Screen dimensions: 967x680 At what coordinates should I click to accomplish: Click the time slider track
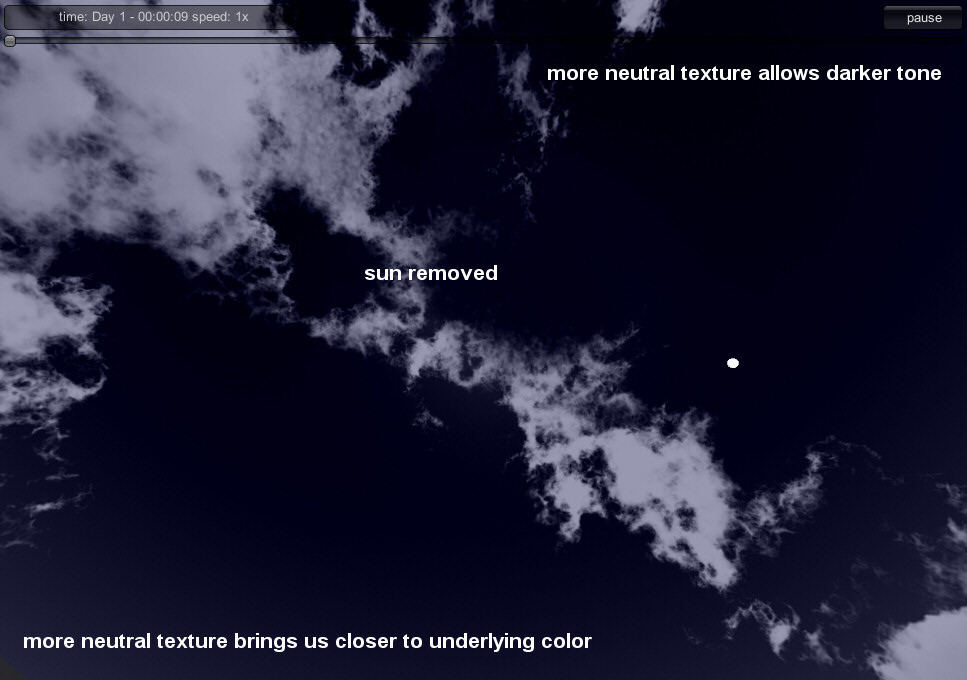pyautogui.click(x=484, y=41)
